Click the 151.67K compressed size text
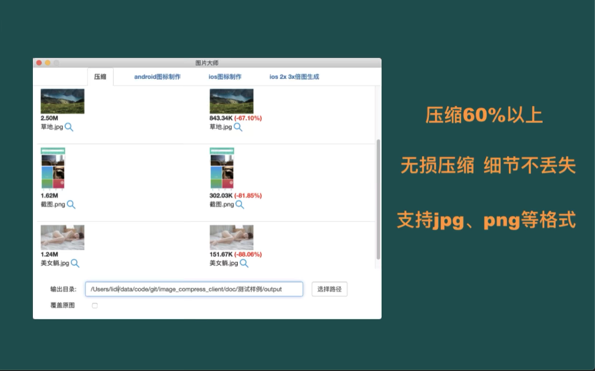This screenshot has height=371, width=595. [221, 255]
